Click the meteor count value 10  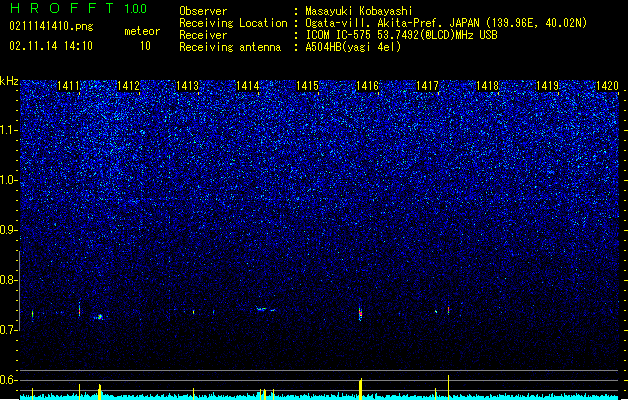click(145, 46)
